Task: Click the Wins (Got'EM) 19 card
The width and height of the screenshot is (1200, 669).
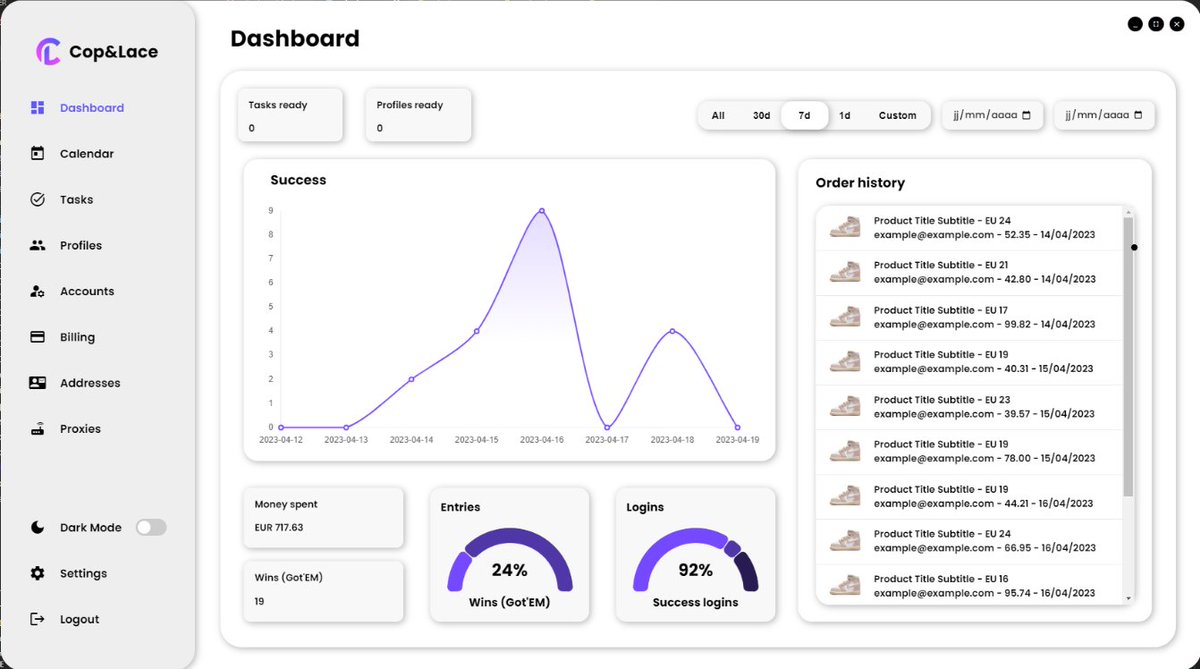Action: coord(323,591)
